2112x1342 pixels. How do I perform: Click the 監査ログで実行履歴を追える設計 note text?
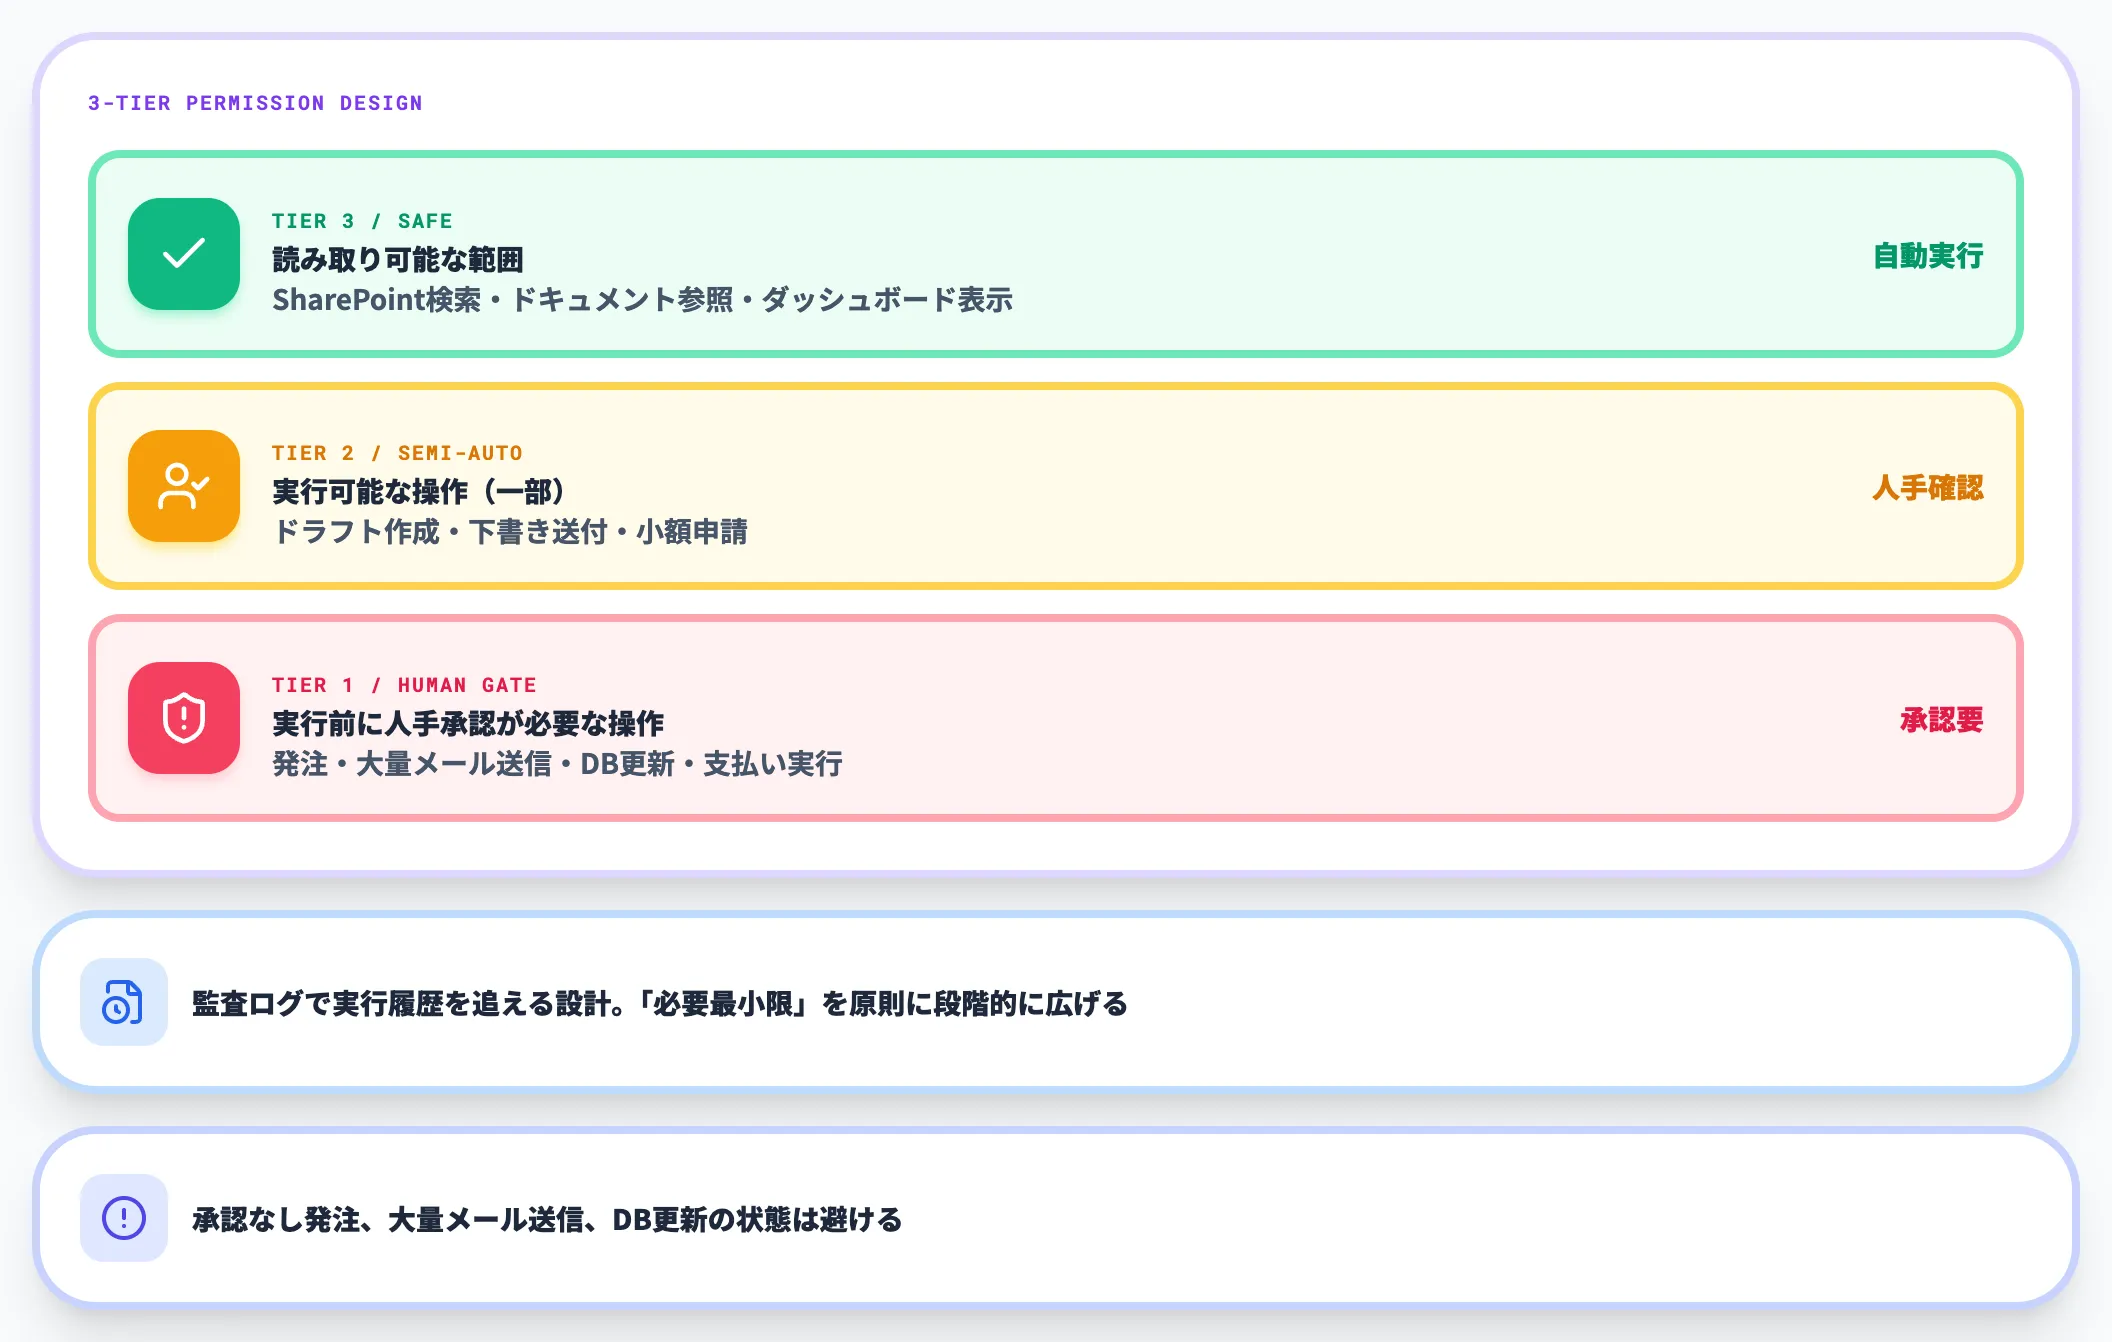660,1003
